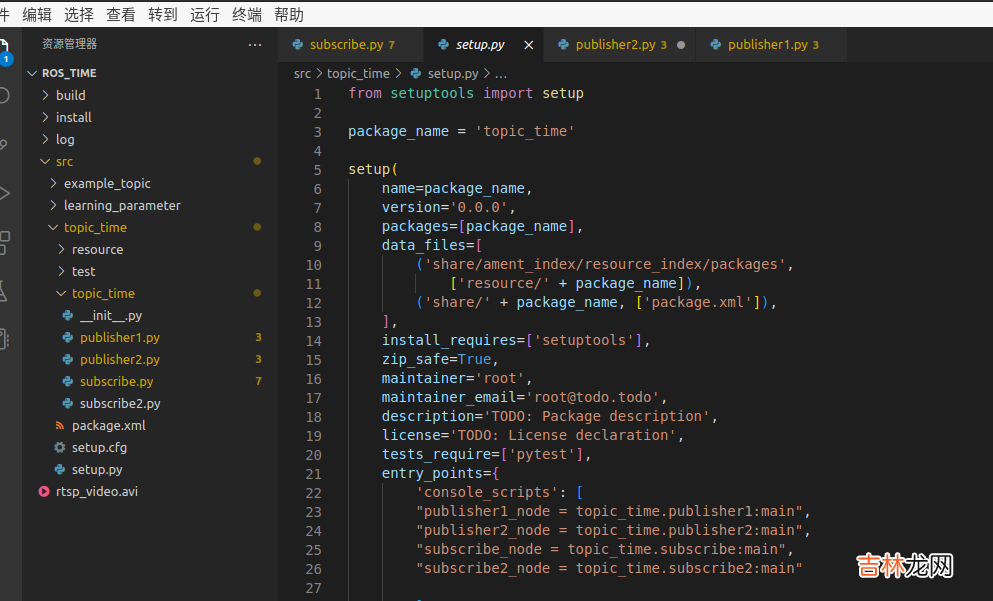Viewport: 993px width, 601px height.
Task: Expand the learning_parameter folder
Action: [x=122, y=205]
